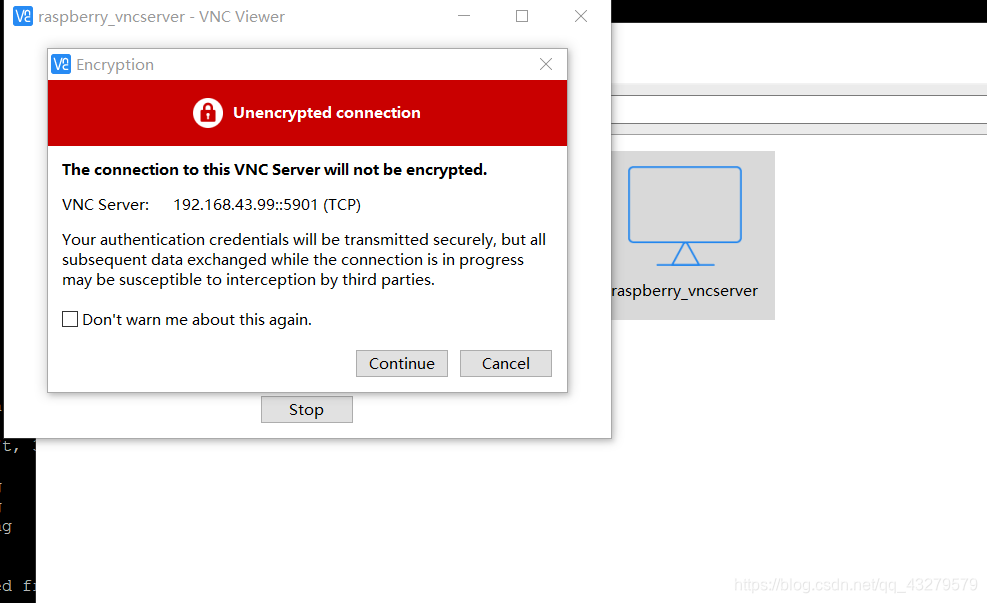Maximize the VNC Viewer window
987x603 pixels.
(521, 16)
